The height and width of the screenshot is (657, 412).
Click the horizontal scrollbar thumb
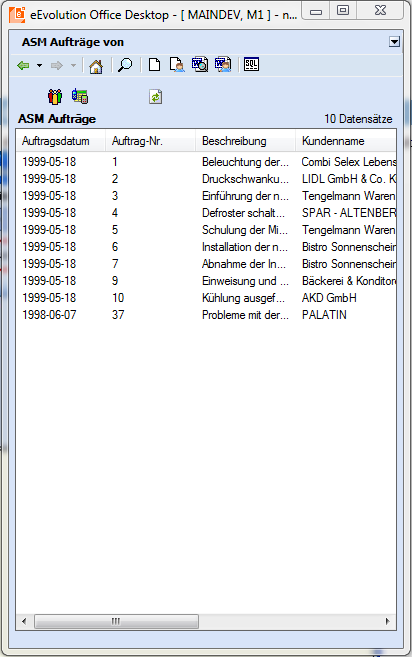pyautogui.click(x=116, y=621)
